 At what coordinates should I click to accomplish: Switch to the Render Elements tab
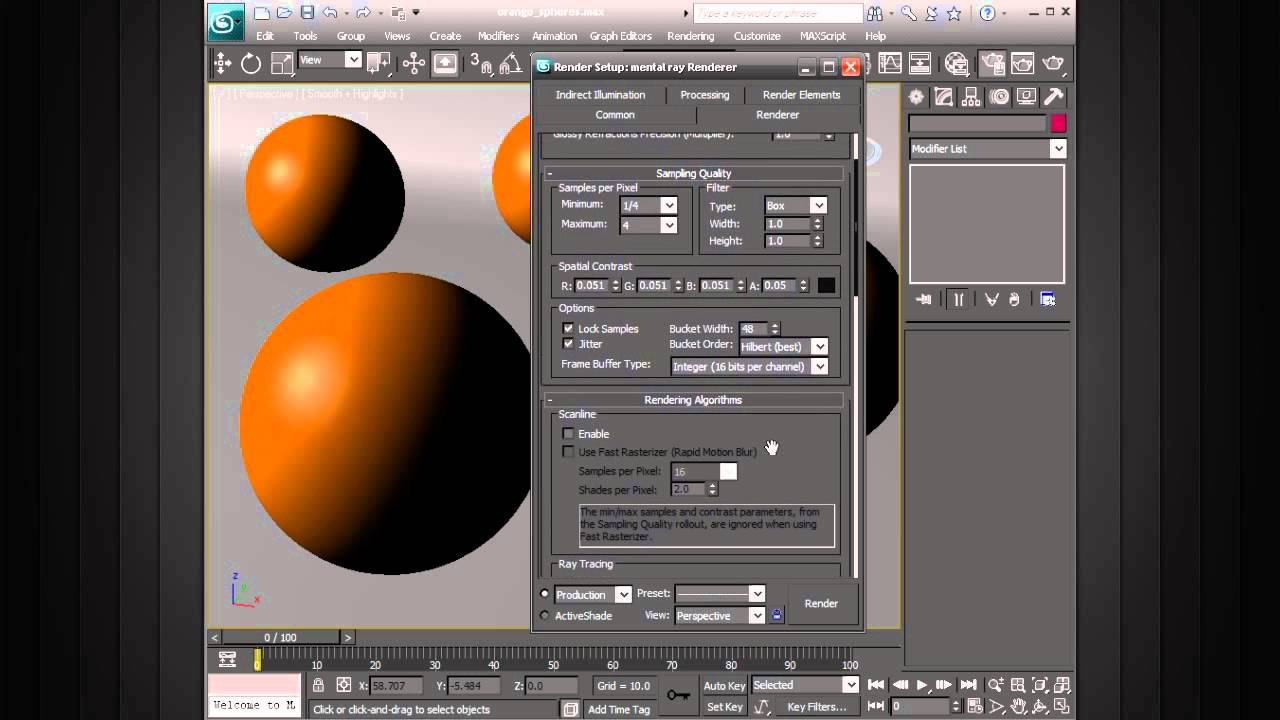(801, 95)
